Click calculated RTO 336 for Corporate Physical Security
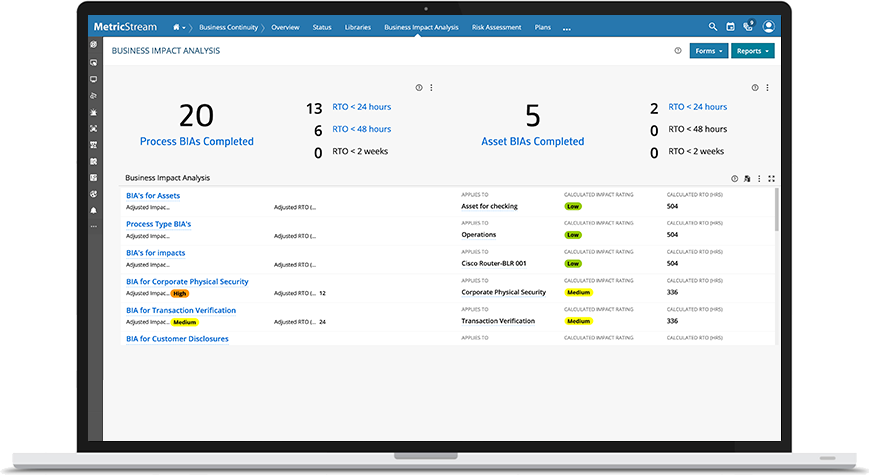This screenshot has width=870, height=475. [x=672, y=292]
